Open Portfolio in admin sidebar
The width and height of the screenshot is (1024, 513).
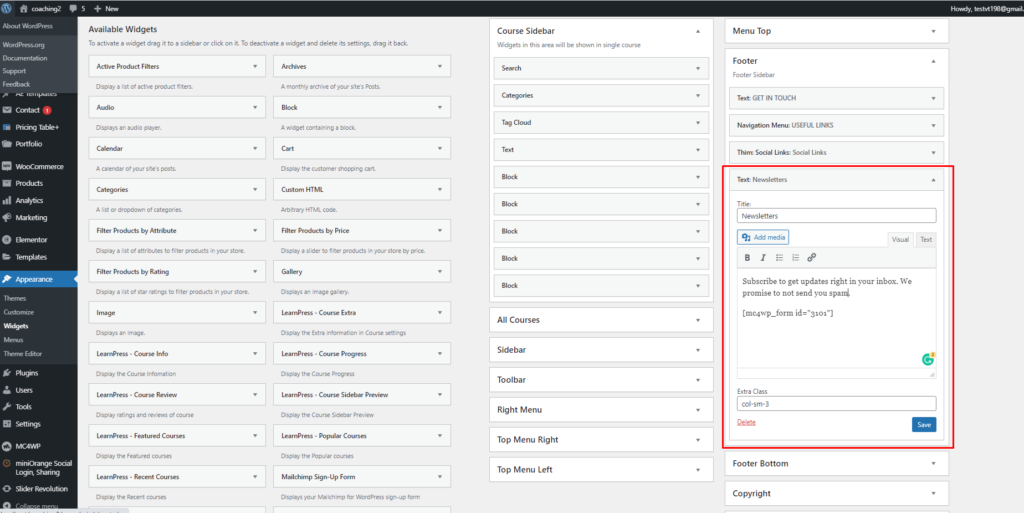[x=29, y=144]
